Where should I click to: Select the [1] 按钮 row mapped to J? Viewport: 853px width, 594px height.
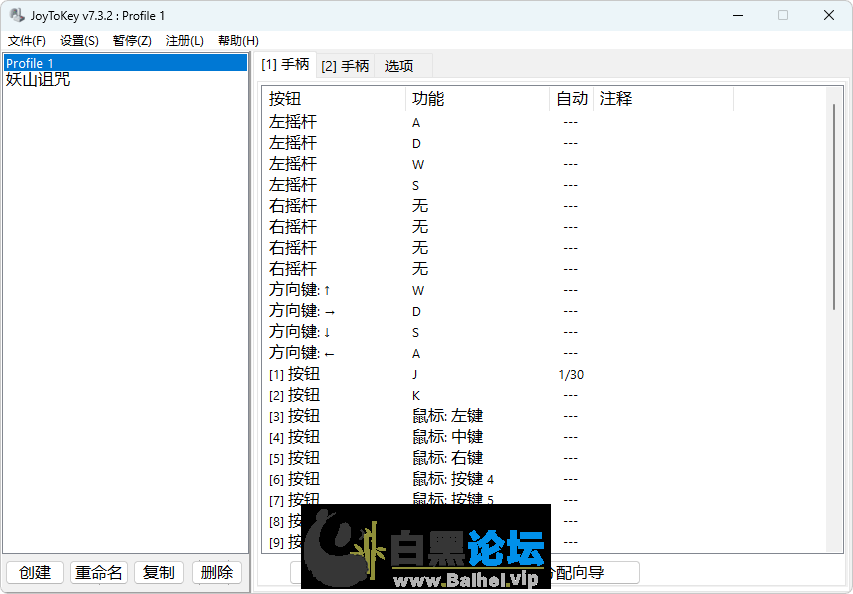tap(544, 374)
